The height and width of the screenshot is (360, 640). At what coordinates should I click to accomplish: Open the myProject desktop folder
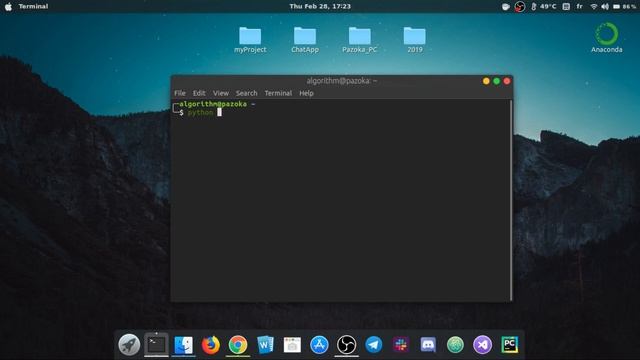250,40
